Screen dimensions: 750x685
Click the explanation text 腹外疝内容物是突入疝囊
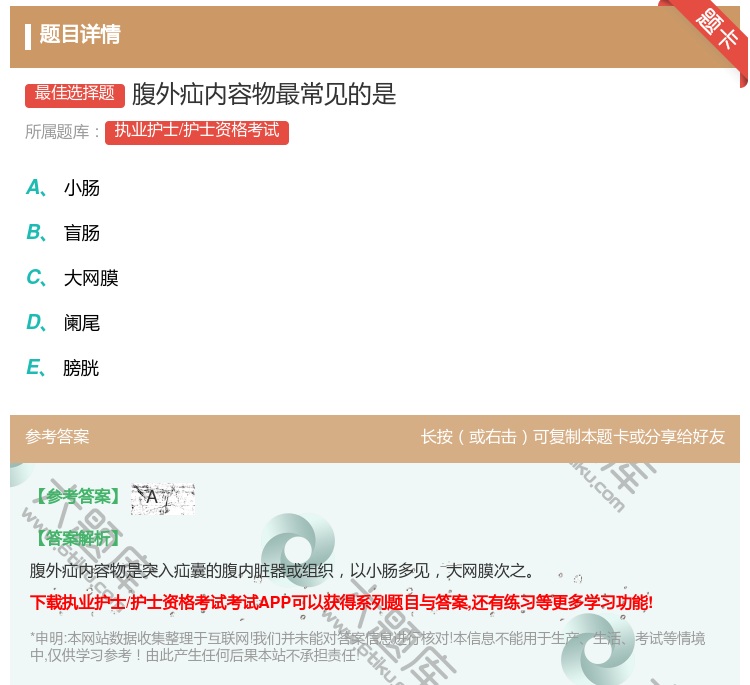click(282, 571)
